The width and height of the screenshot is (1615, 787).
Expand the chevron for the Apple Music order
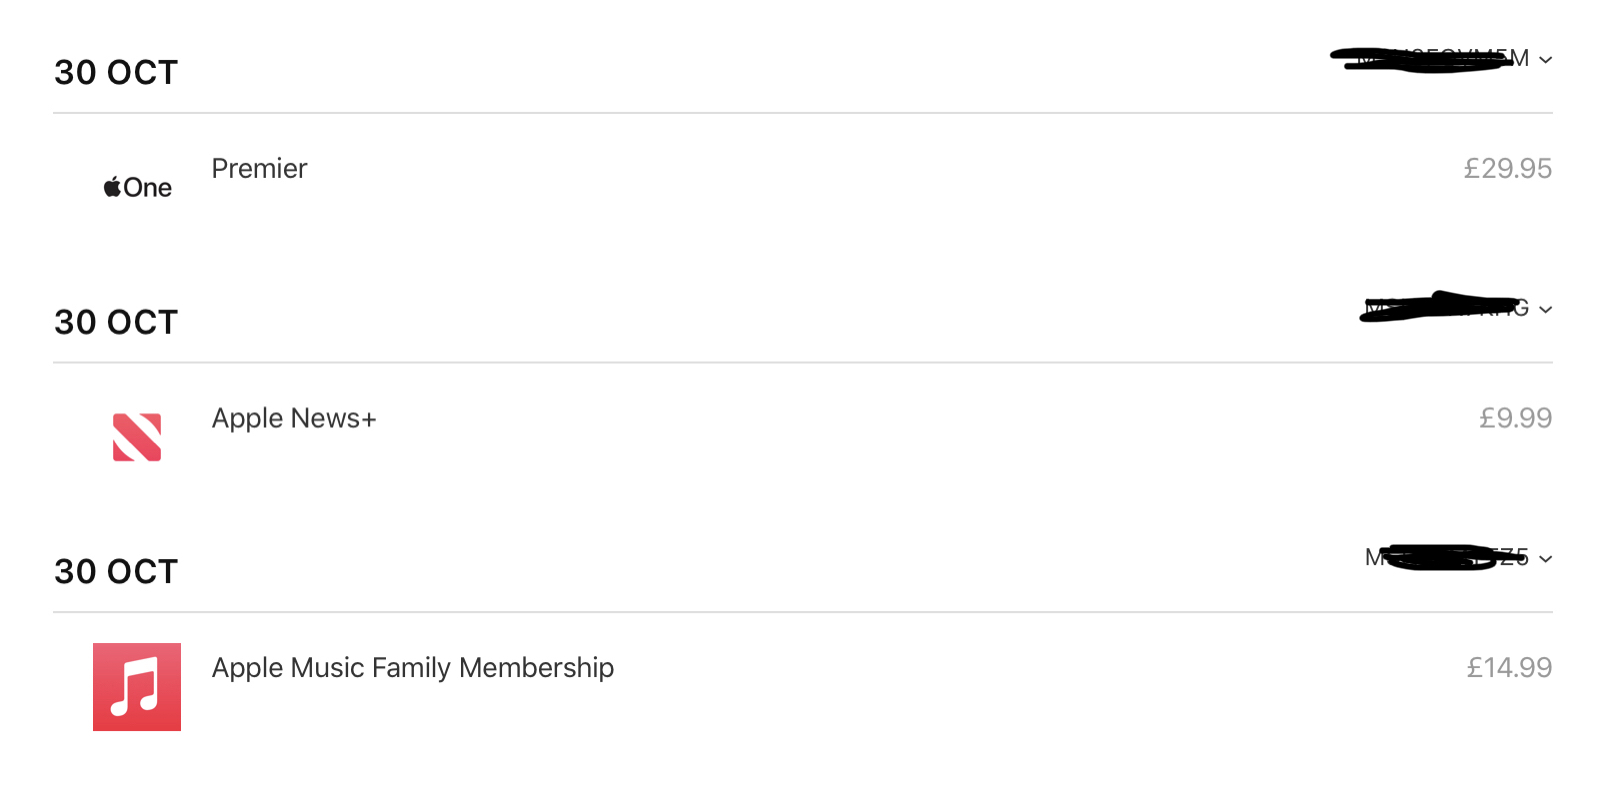pos(1546,559)
